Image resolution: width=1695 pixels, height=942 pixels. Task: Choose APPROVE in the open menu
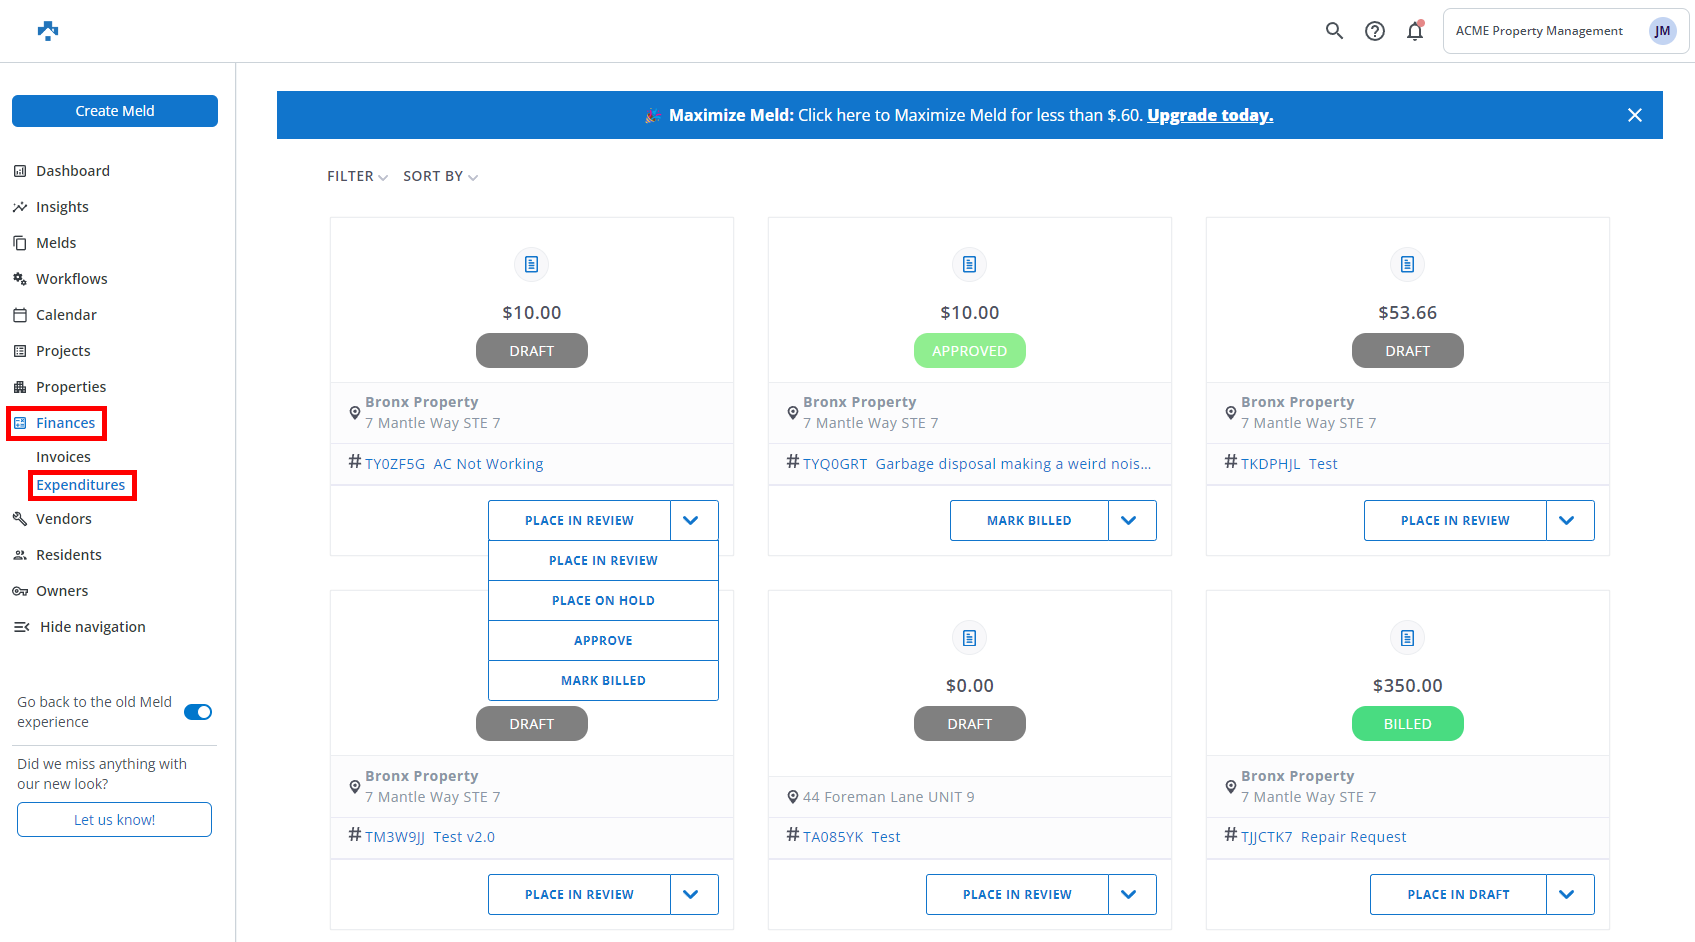point(603,641)
